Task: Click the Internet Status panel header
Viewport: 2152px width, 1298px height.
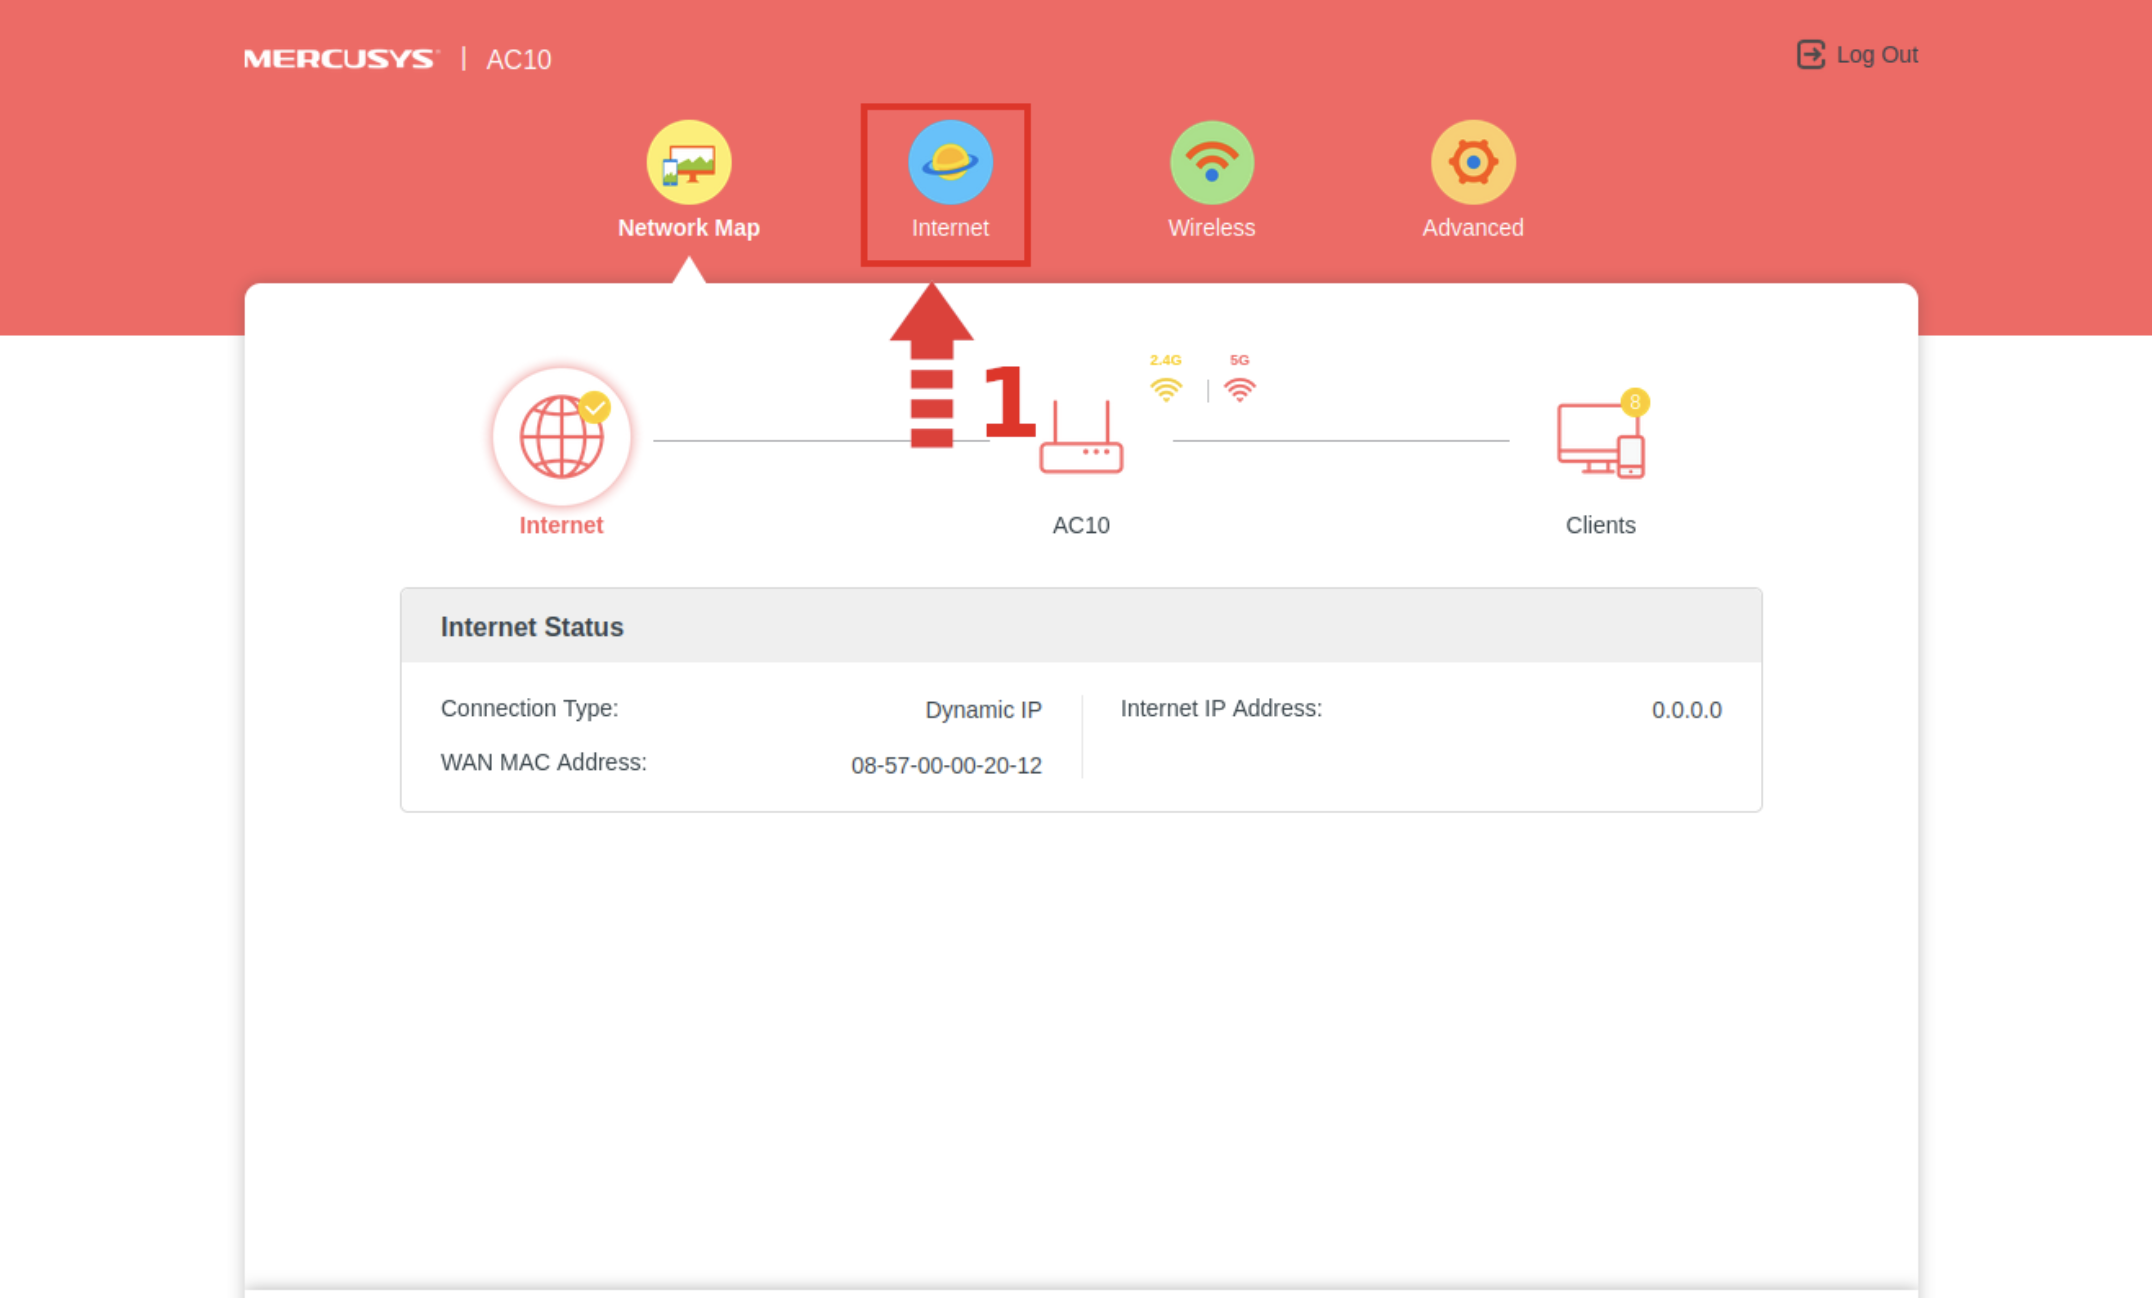Action: [x=1080, y=626]
